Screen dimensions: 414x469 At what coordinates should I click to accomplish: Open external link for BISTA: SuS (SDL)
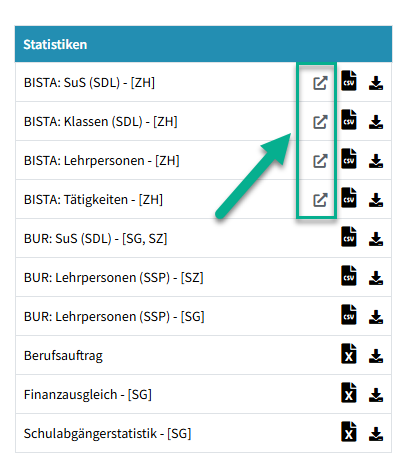click(x=320, y=83)
